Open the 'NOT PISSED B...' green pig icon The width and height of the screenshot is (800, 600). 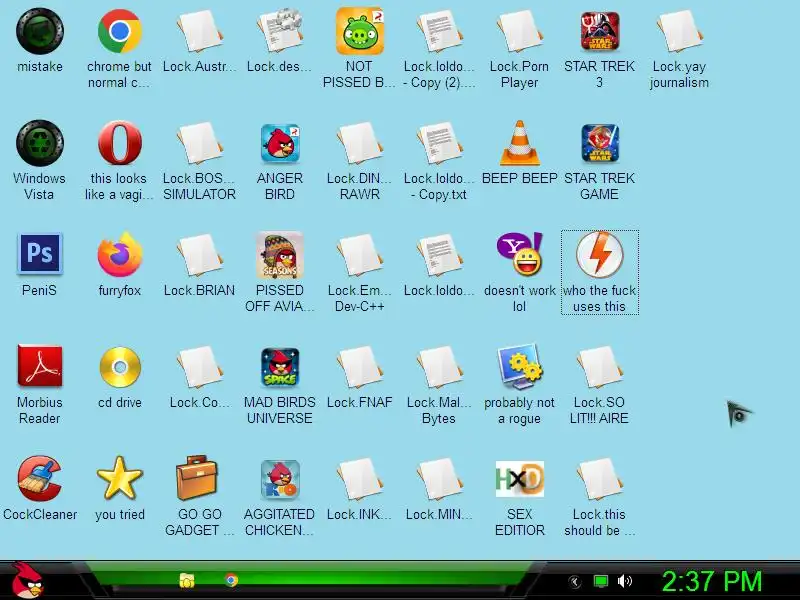coord(359,32)
